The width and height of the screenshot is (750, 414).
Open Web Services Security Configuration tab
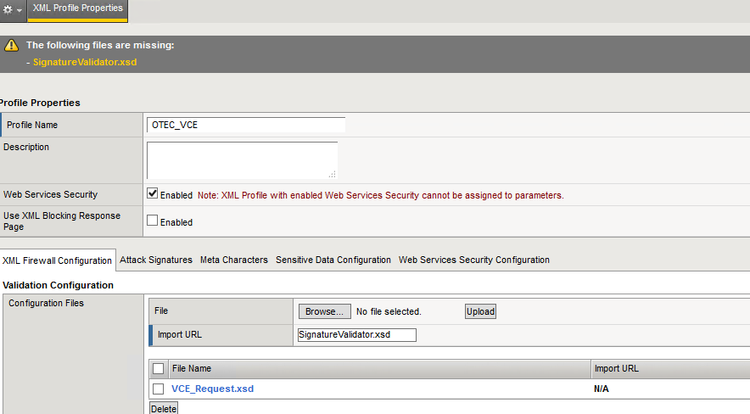pos(474,260)
